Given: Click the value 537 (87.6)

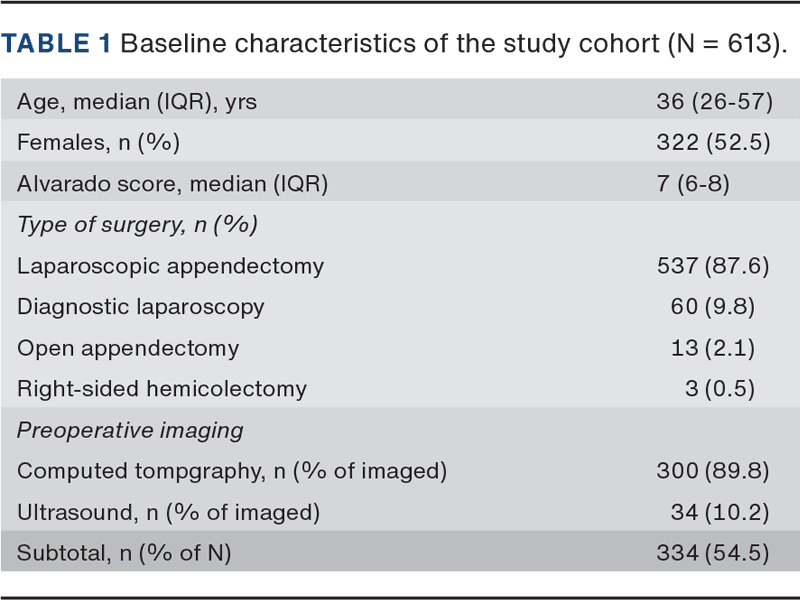Looking at the screenshot, I should [x=713, y=266].
